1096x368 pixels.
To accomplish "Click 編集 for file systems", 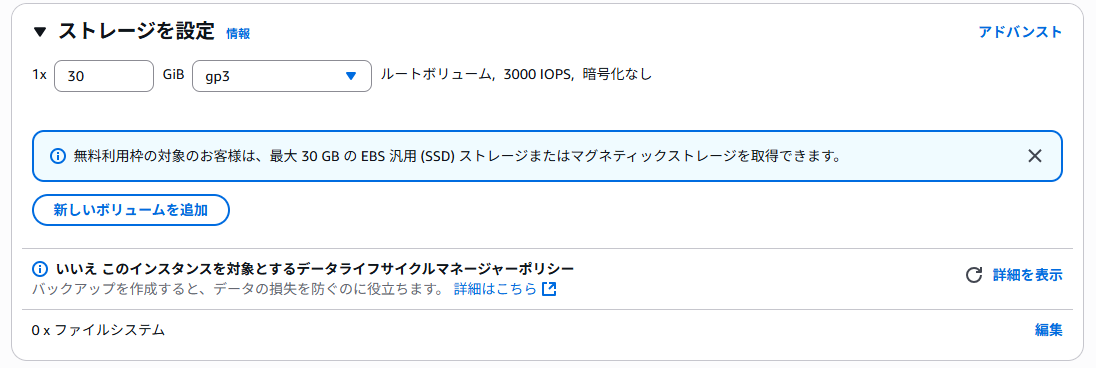I will 1048,330.
